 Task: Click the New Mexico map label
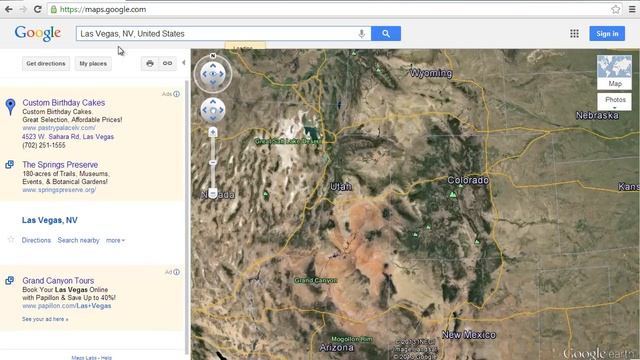coord(469,335)
